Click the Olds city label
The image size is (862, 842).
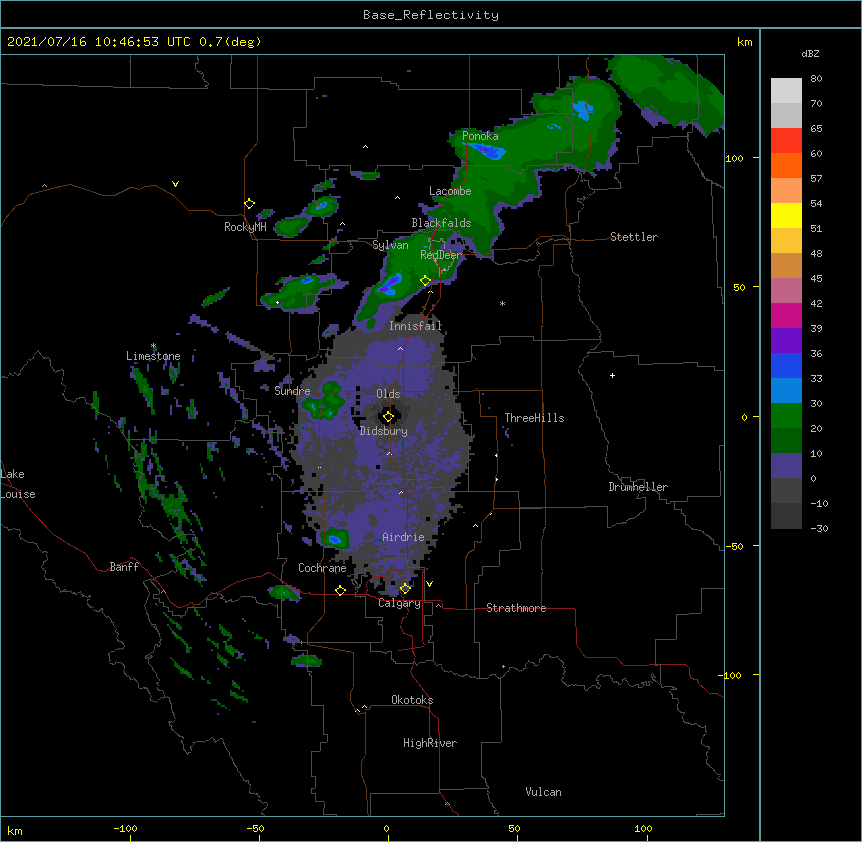pos(388,394)
